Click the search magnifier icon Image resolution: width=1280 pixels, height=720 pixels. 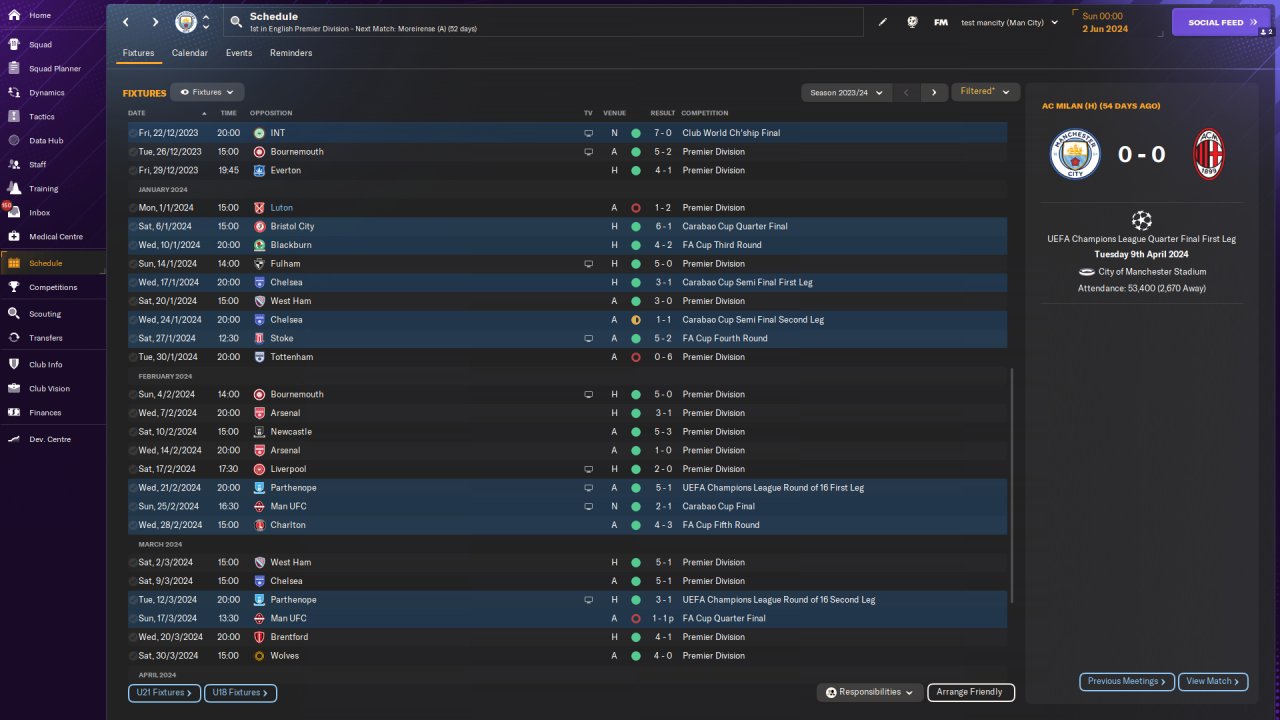click(x=235, y=22)
